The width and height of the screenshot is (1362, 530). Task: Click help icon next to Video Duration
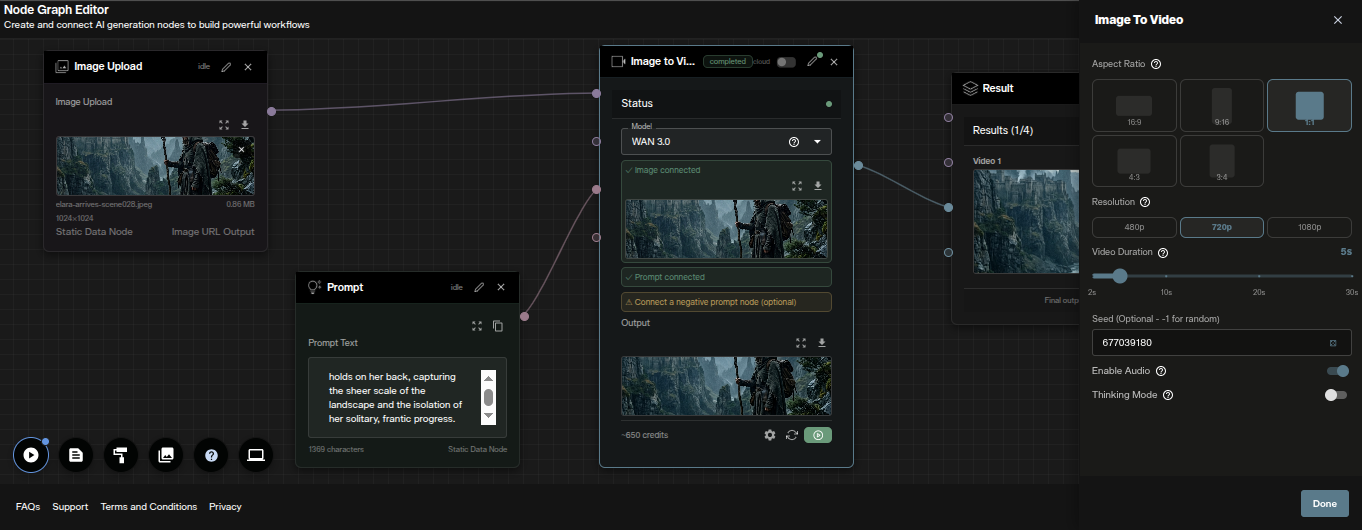pos(1163,252)
